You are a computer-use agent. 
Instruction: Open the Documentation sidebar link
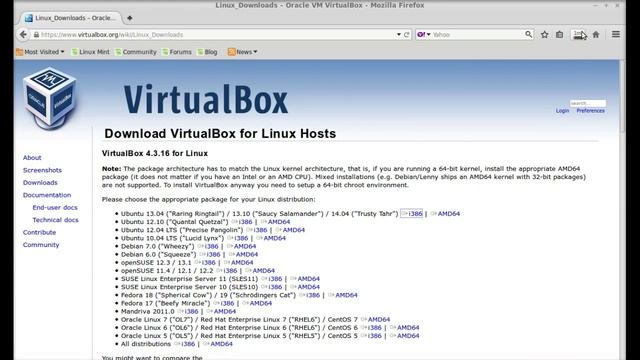point(47,195)
